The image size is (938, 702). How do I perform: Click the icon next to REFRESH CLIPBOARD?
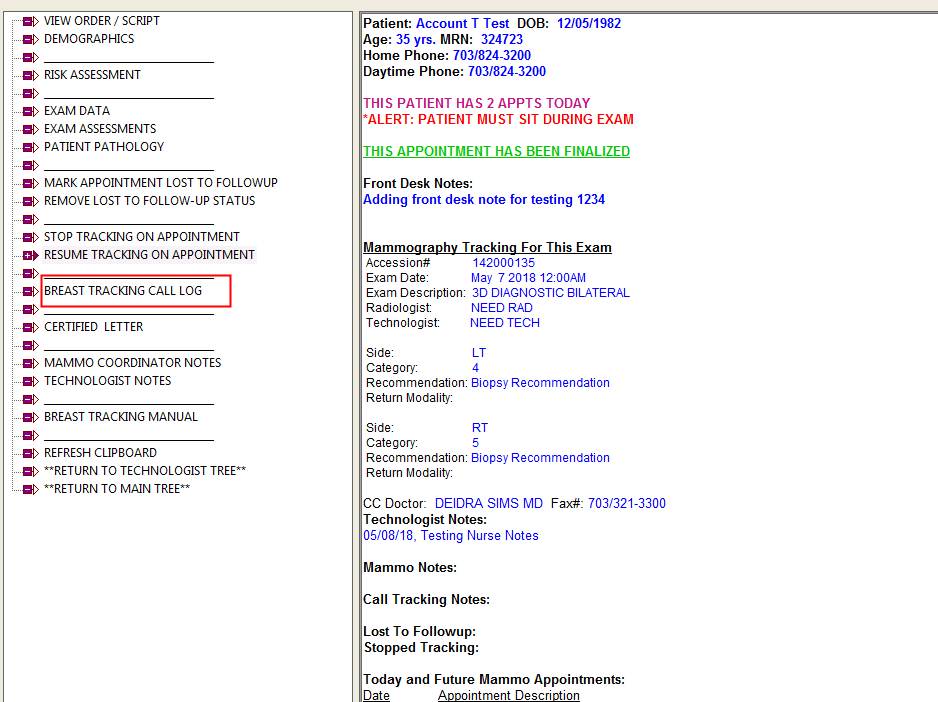(31, 453)
